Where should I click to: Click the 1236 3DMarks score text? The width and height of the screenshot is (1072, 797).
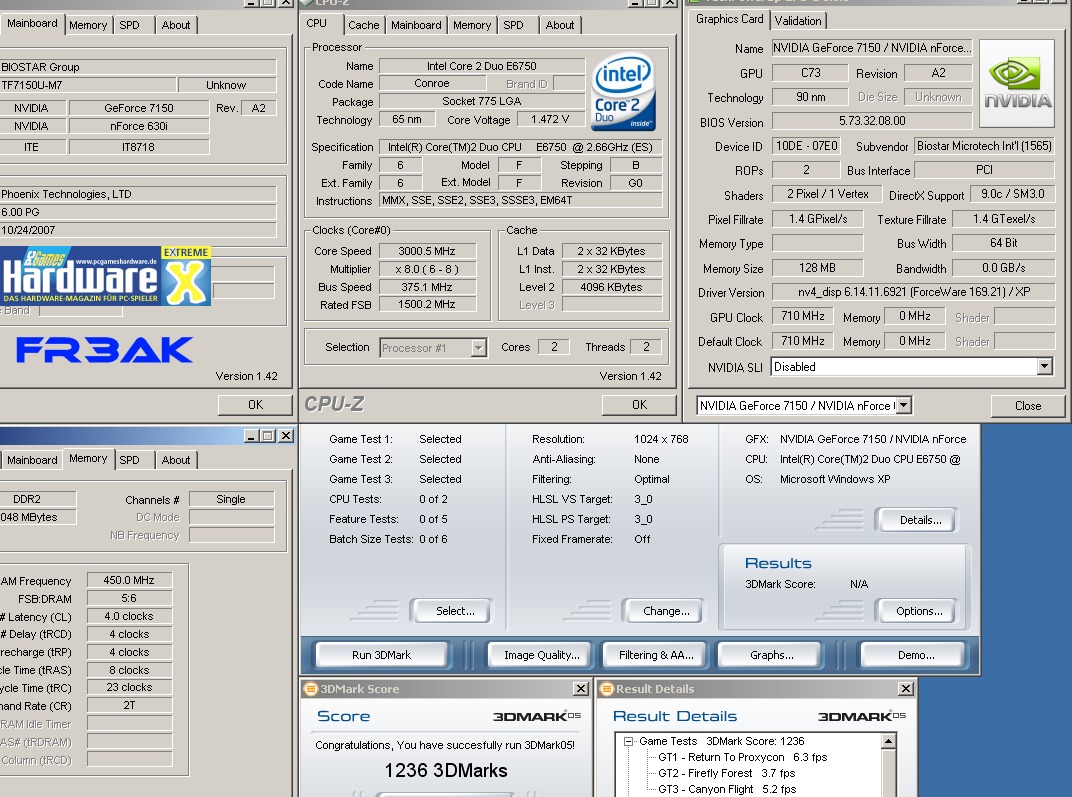(x=446, y=770)
